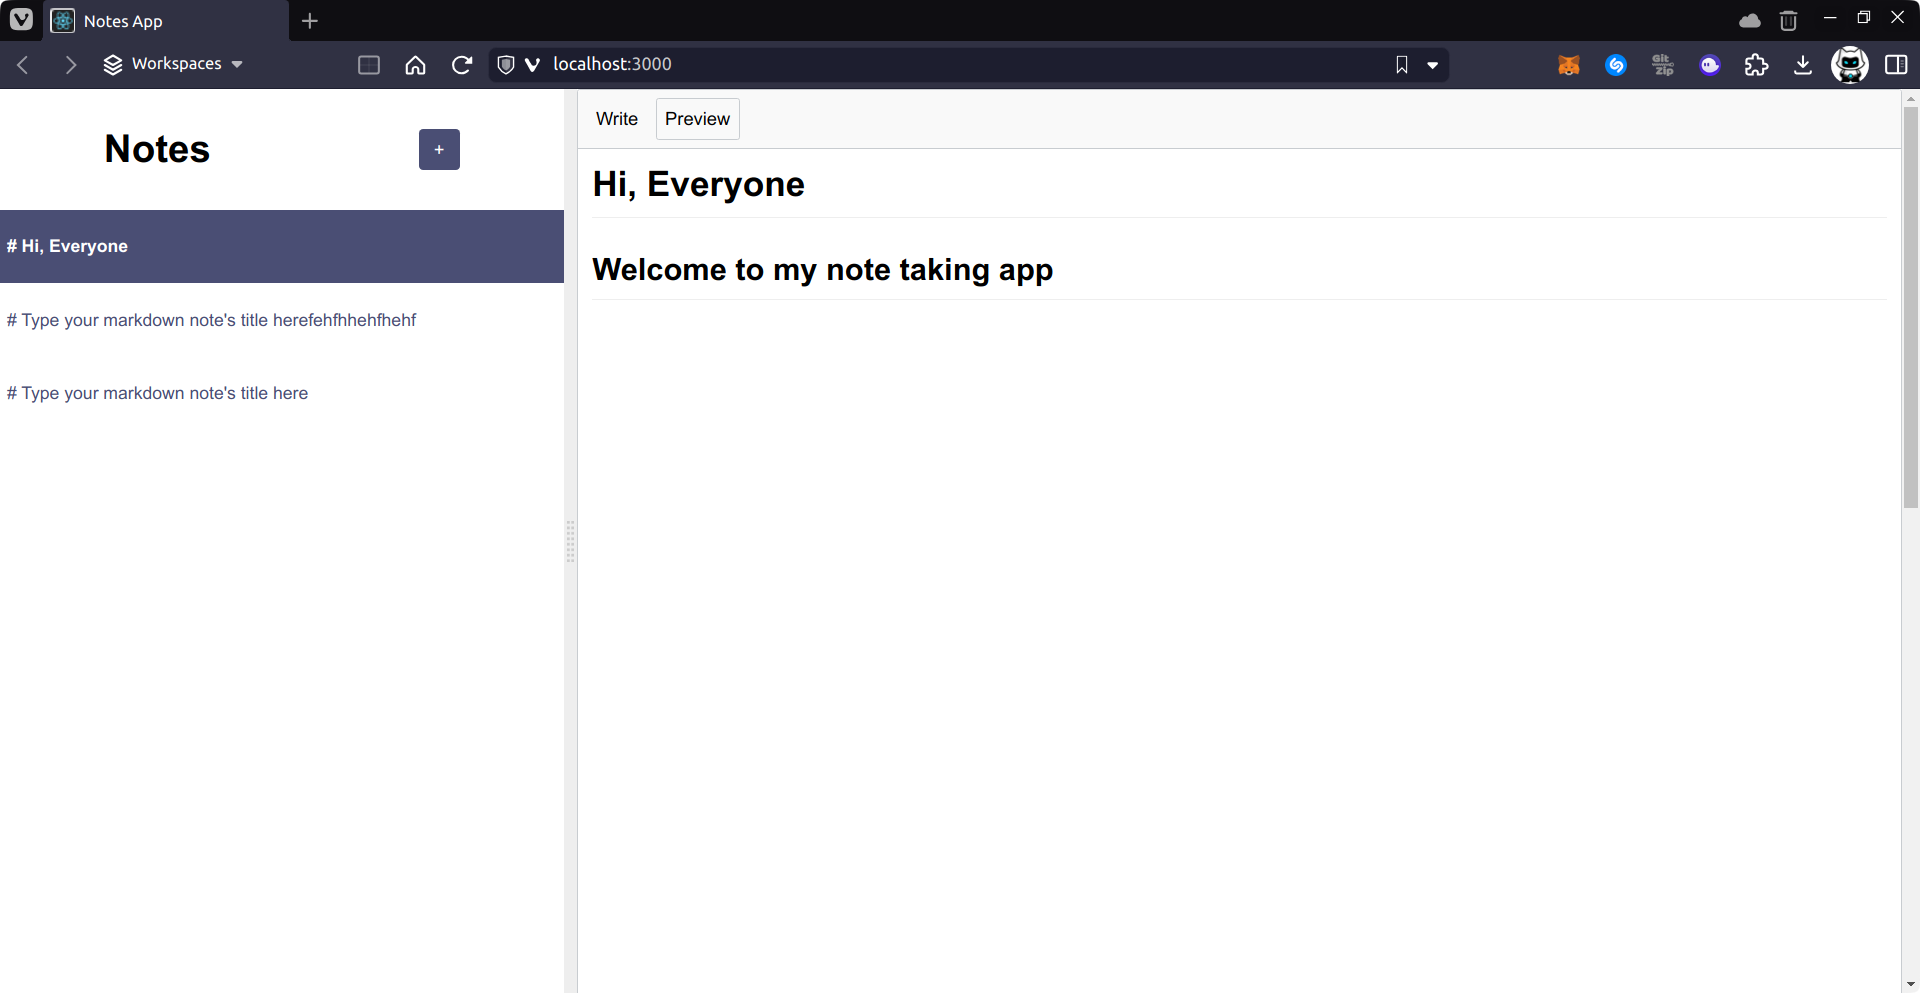Reload the localhost:3000 page

(x=461, y=64)
